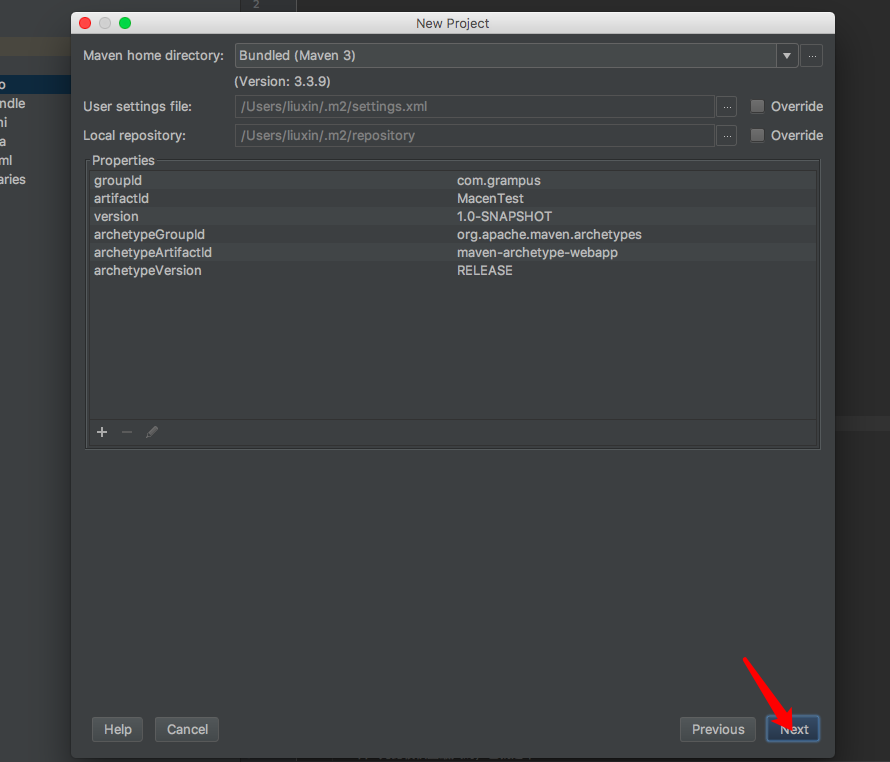This screenshot has height=762, width=890.
Task: Select the archetypeArtifactId property row
Action: point(453,253)
